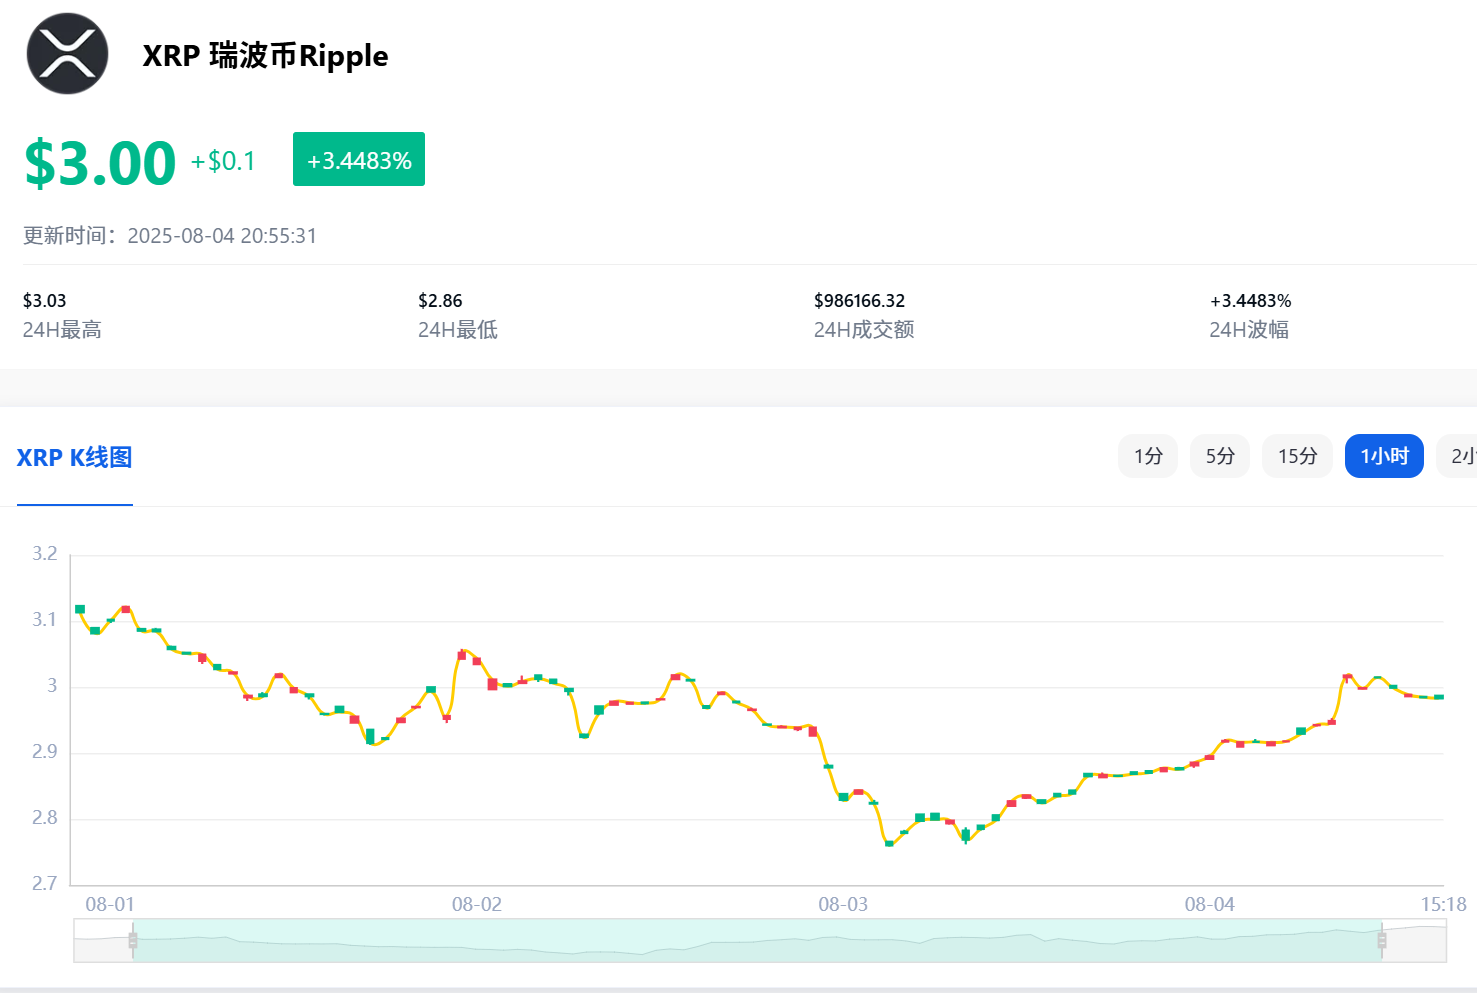Click the $3.00 current price

coord(100,163)
